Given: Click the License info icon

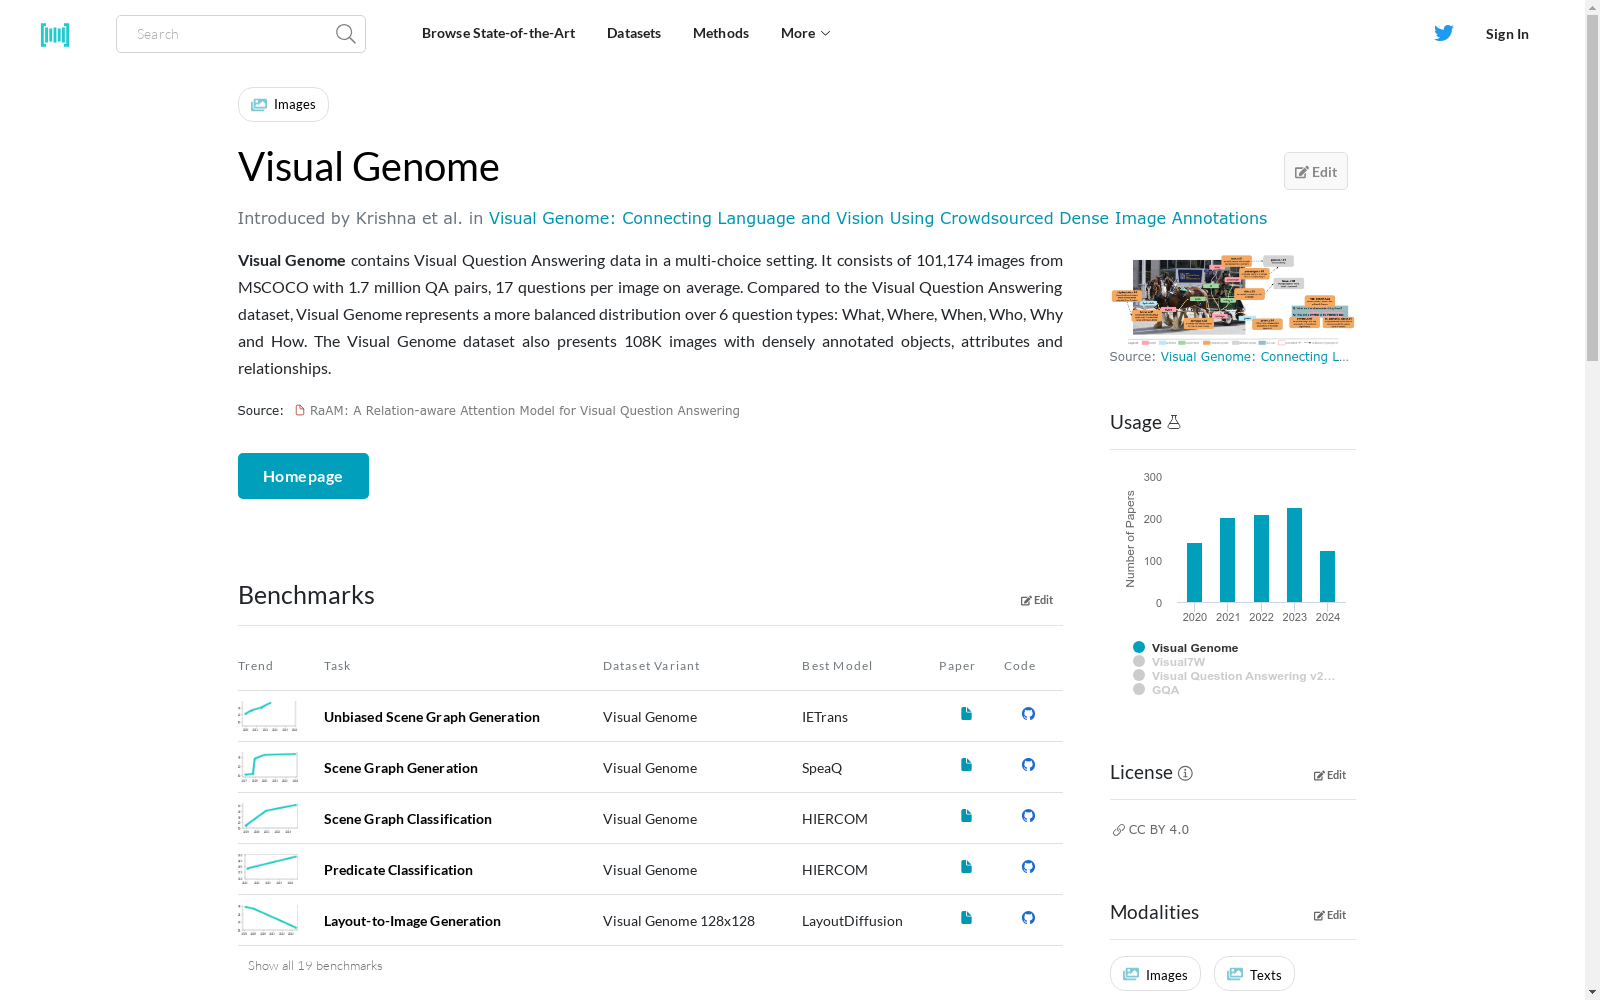Looking at the screenshot, I should point(1185,773).
